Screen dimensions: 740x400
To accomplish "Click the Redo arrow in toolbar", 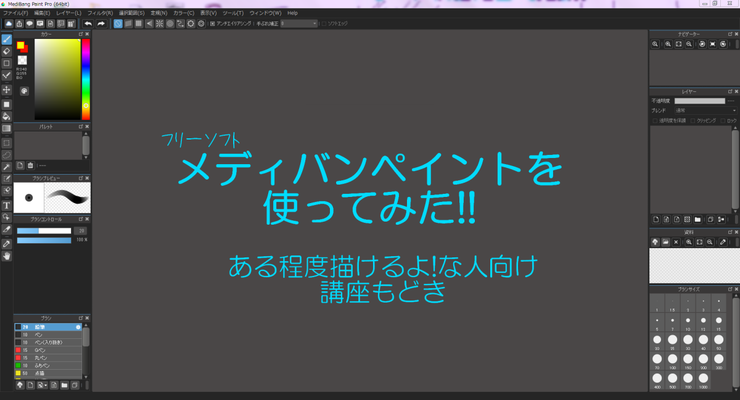I will [101, 24].
